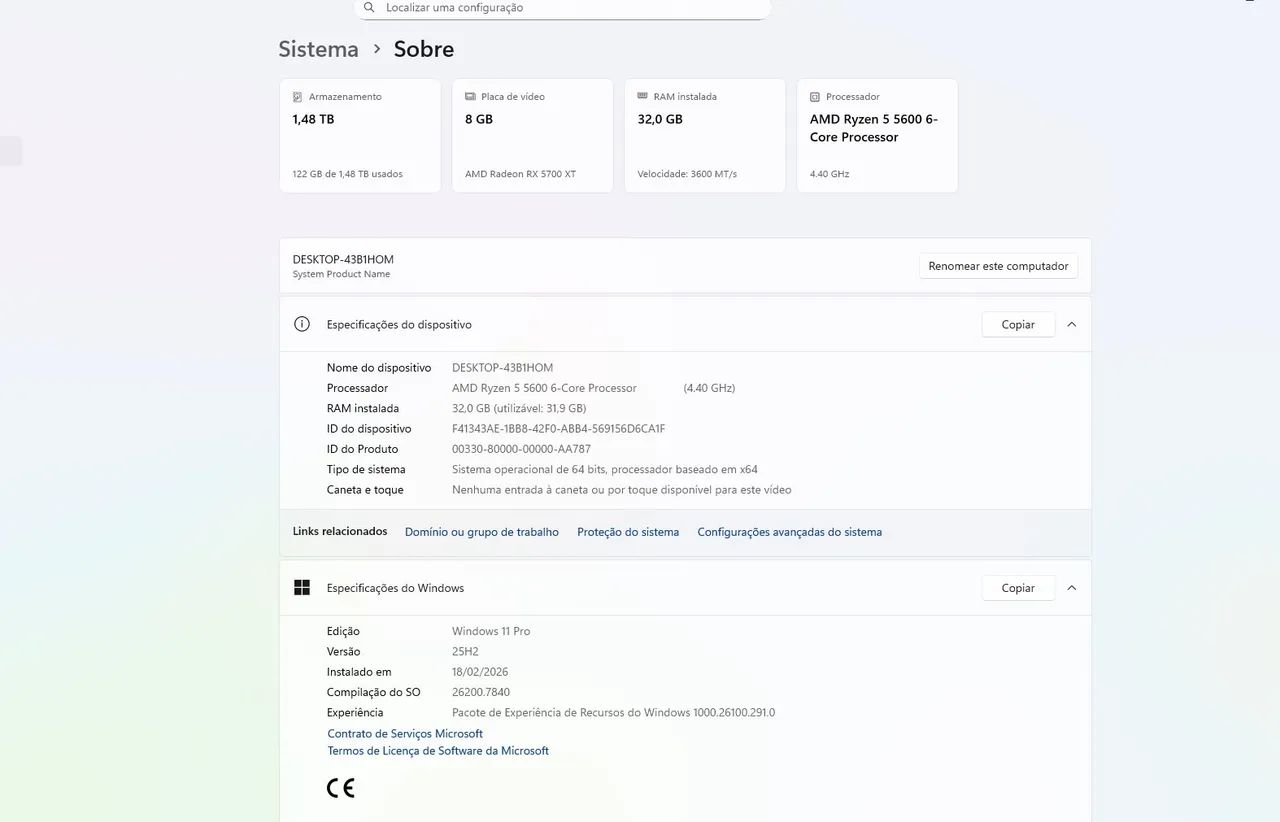Click the ID do Produto value '00330-80000-00000-AA787'
The image size is (1280, 822).
tap(521, 449)
